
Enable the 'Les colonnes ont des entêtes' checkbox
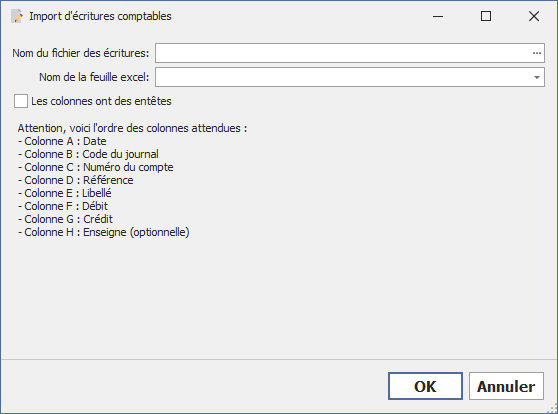[21, 101]
